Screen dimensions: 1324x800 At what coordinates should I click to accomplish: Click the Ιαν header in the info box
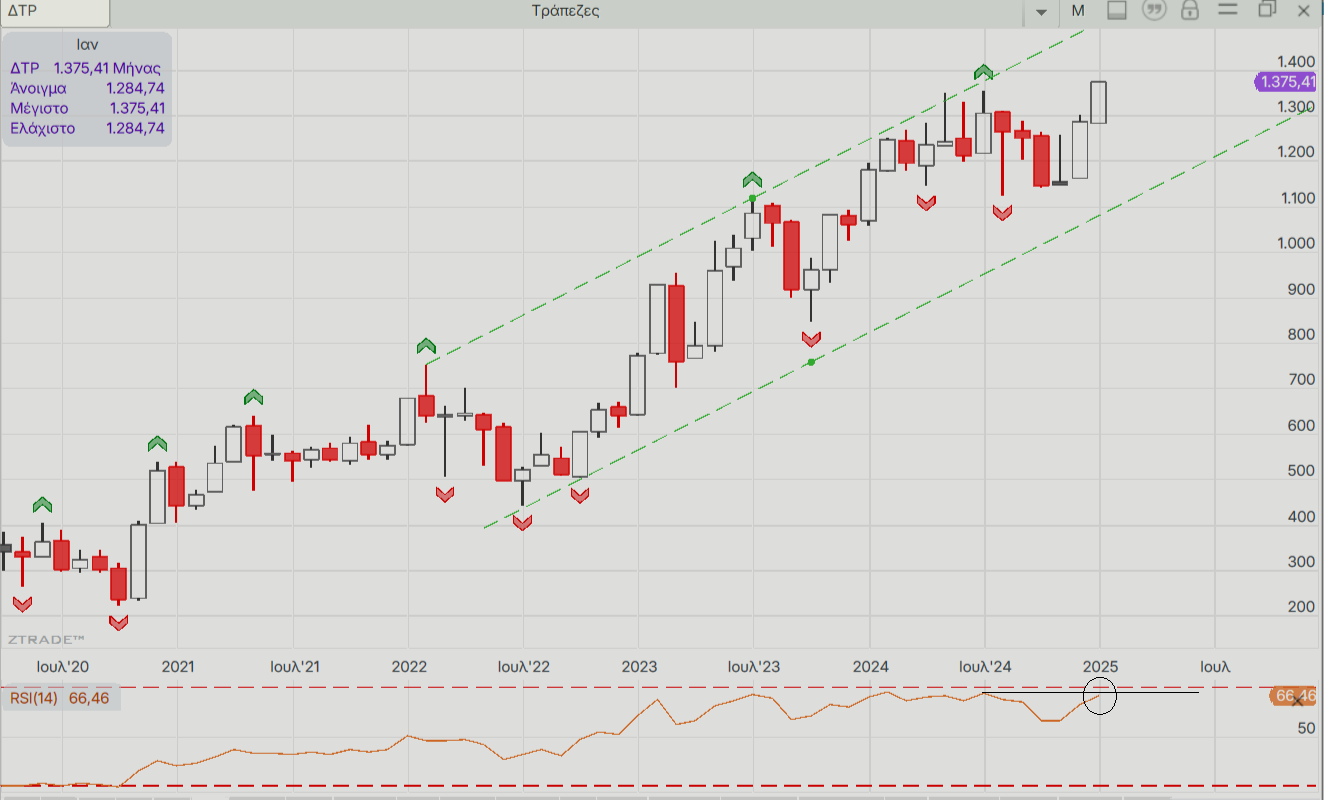(x=87, y=45)
